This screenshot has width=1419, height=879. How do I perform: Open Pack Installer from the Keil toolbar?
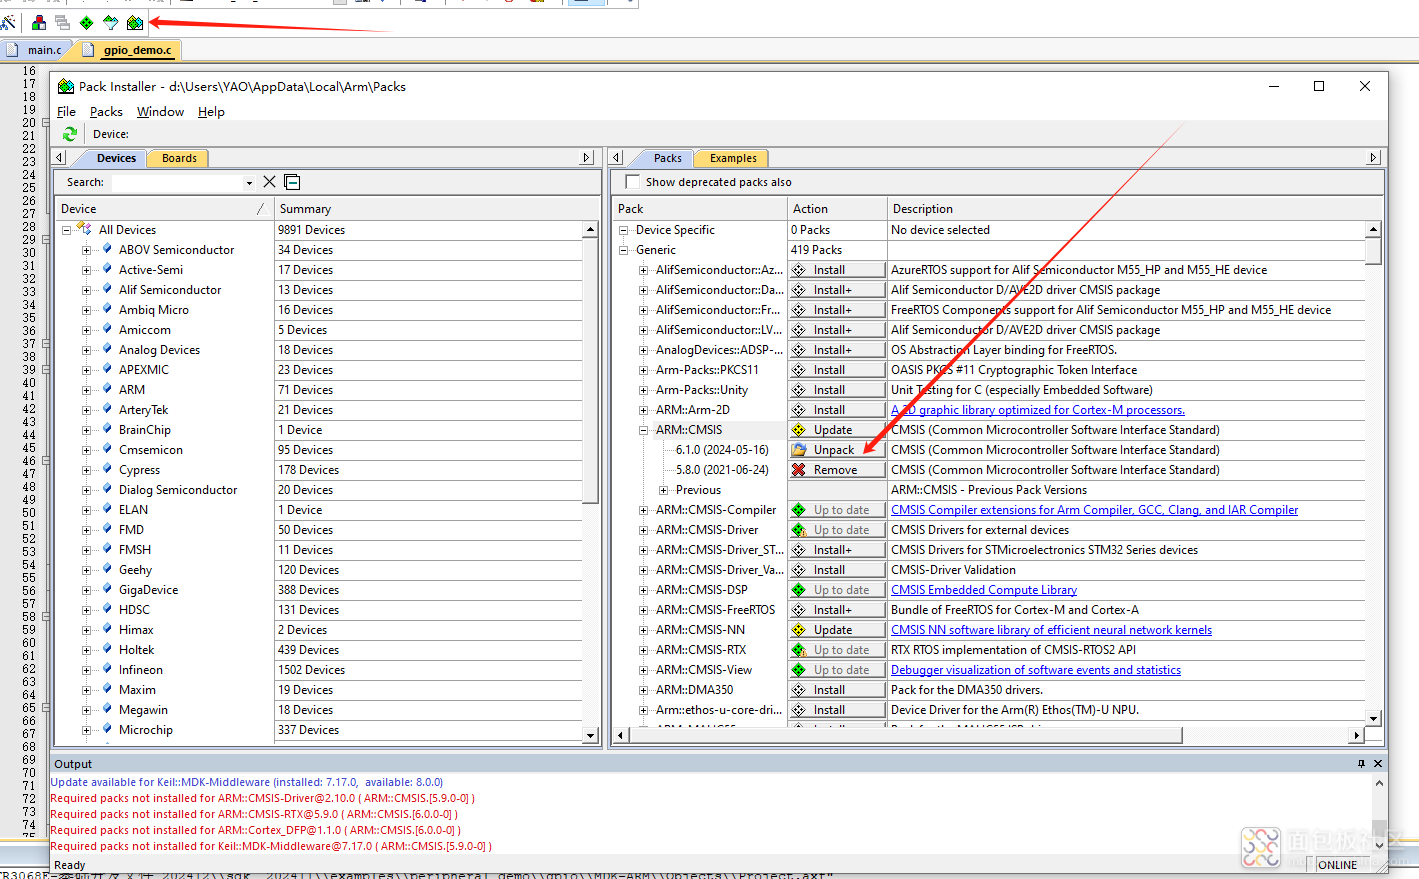[x=135, y=23]
